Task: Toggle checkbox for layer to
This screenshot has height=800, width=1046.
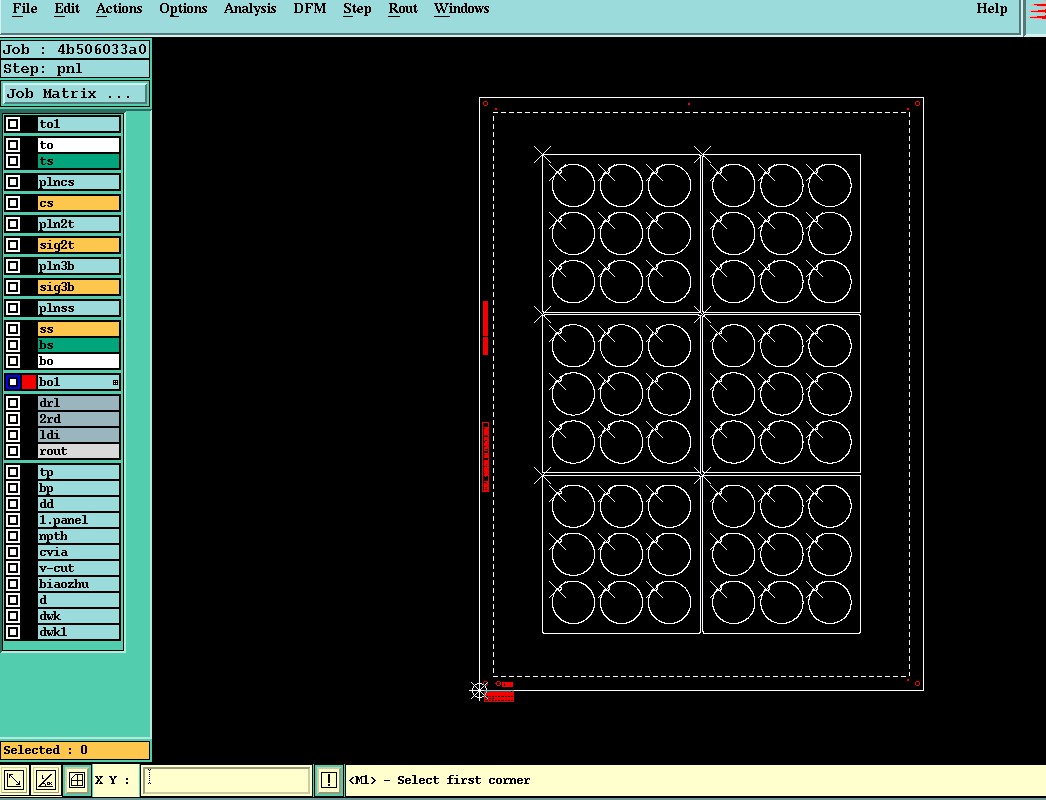Action: tap(13, 145)
